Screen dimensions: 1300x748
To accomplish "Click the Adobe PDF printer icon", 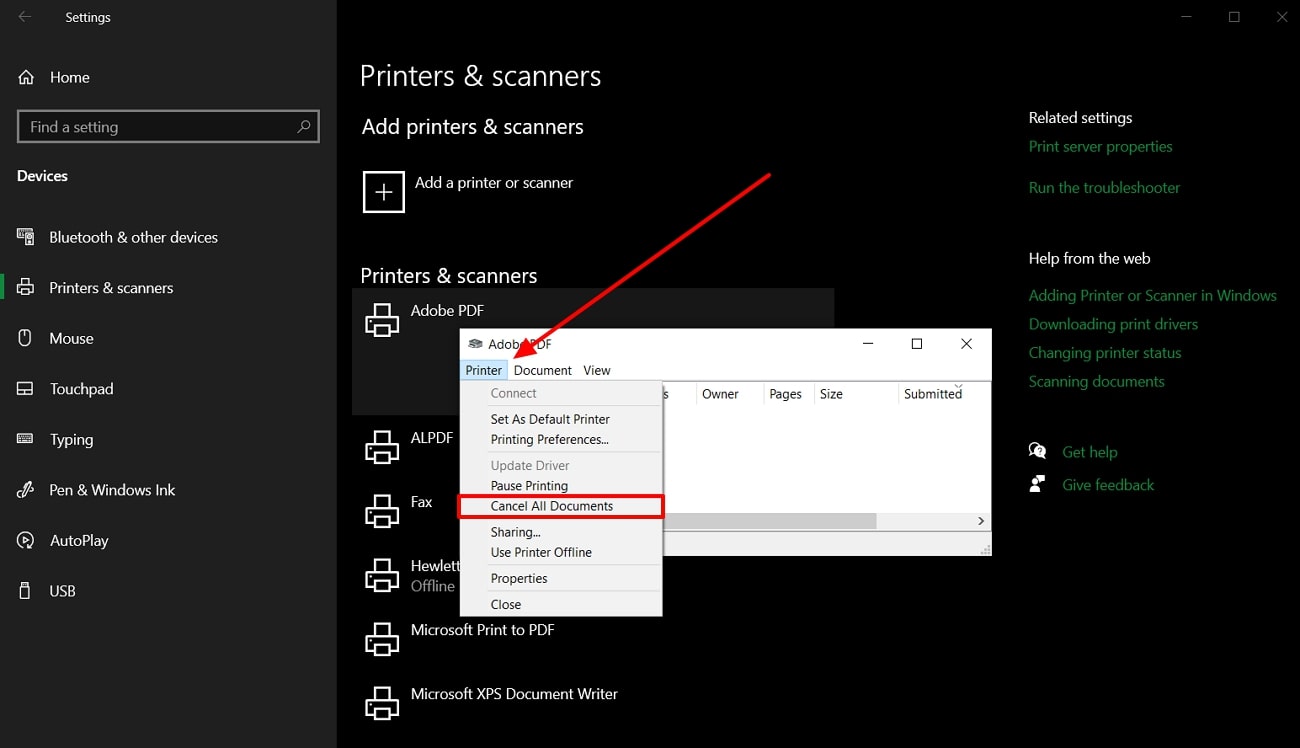I will coord(382,320).
